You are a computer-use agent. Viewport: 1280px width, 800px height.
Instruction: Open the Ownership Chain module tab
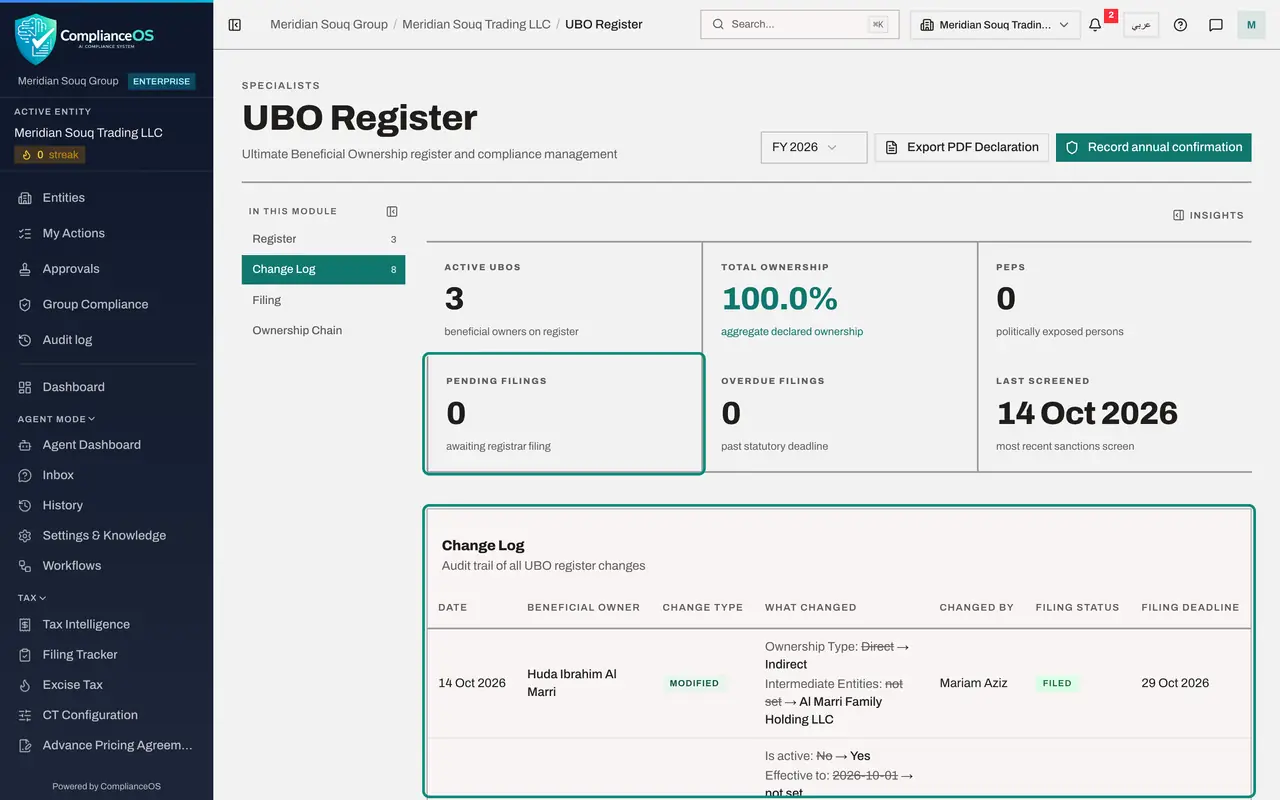(x=323, y=330)
